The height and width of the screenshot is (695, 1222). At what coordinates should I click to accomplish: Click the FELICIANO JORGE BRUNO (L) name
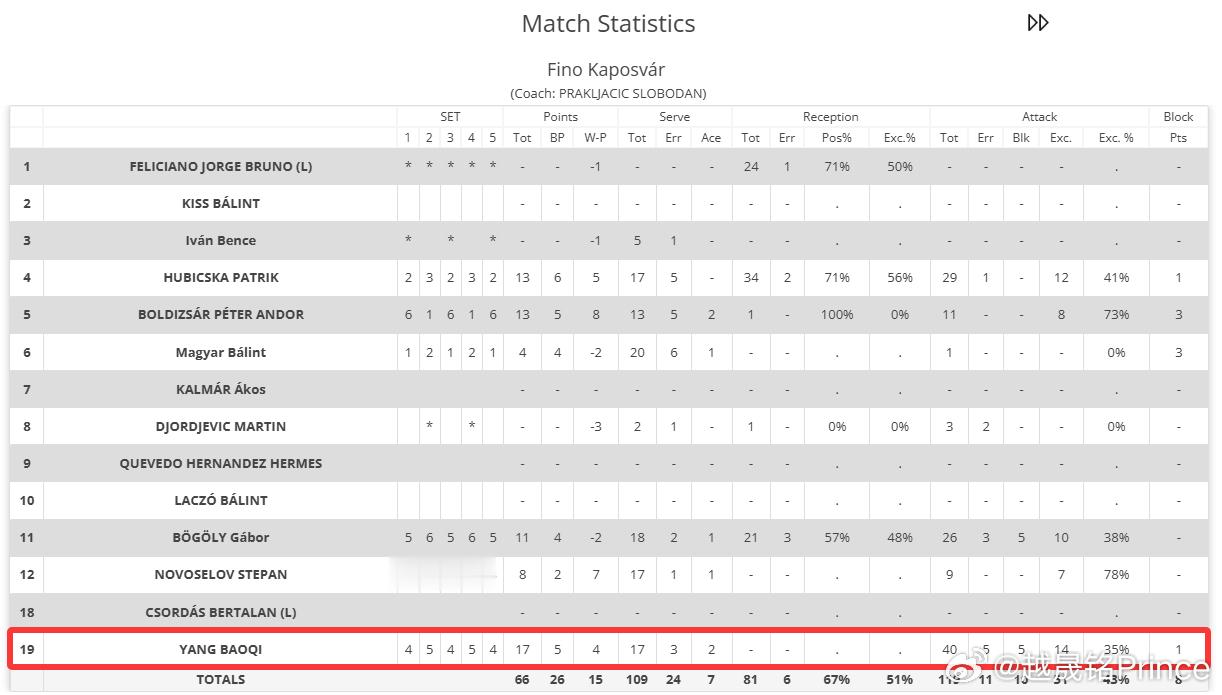click(x=221, y=166)
